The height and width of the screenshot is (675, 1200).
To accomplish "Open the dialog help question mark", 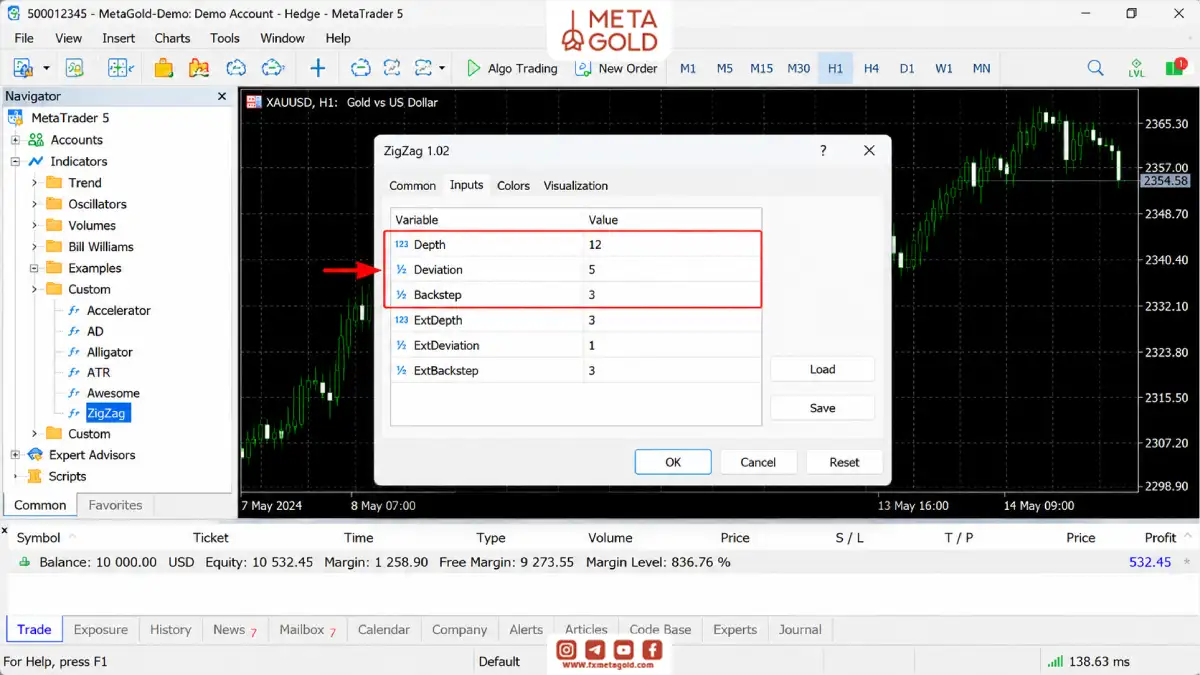I will (x=823, y=150).
